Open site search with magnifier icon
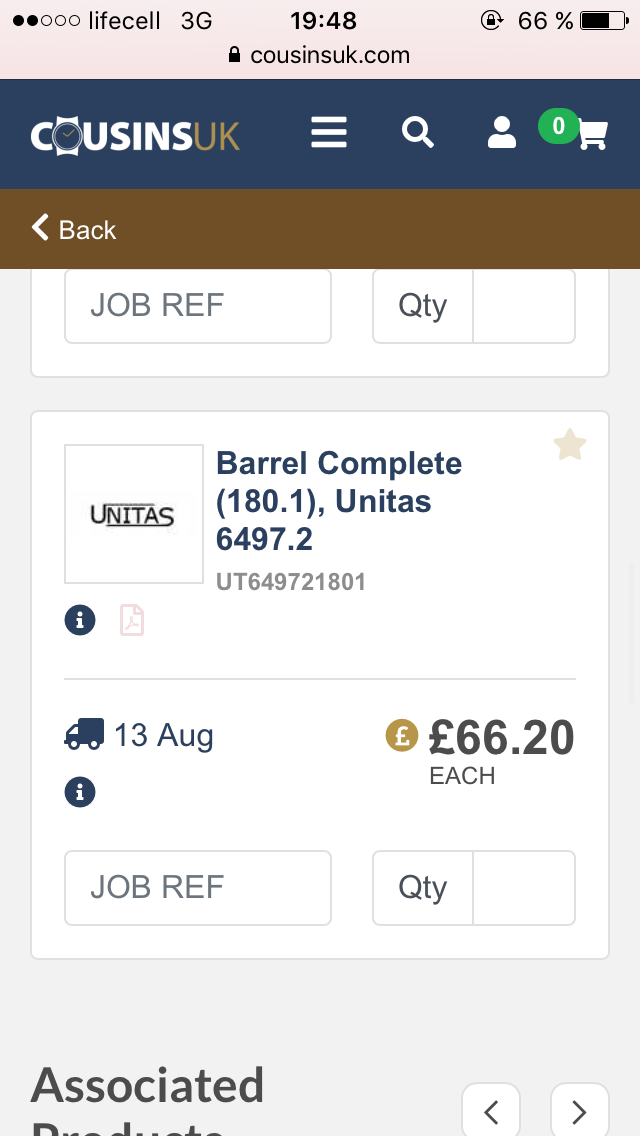Screen dimensions: 640x1136 coord(417,132)
